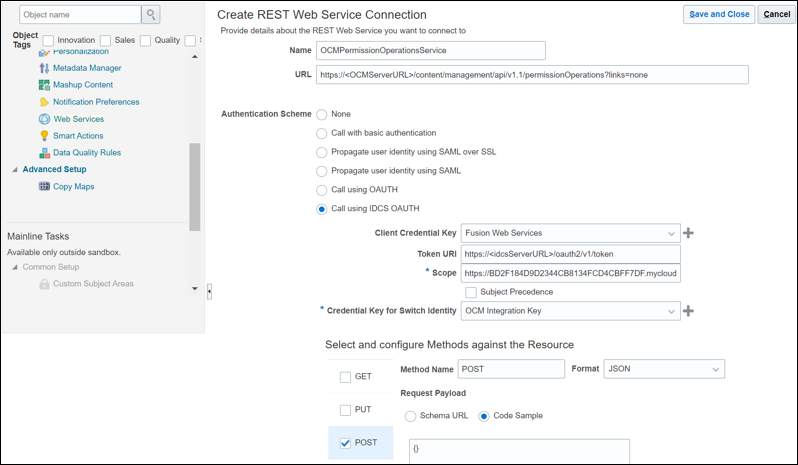Enable the Subject Precedence checkbox
This screenshot has height=465, width=798.
pyautogui.click(x=471, y=292)
